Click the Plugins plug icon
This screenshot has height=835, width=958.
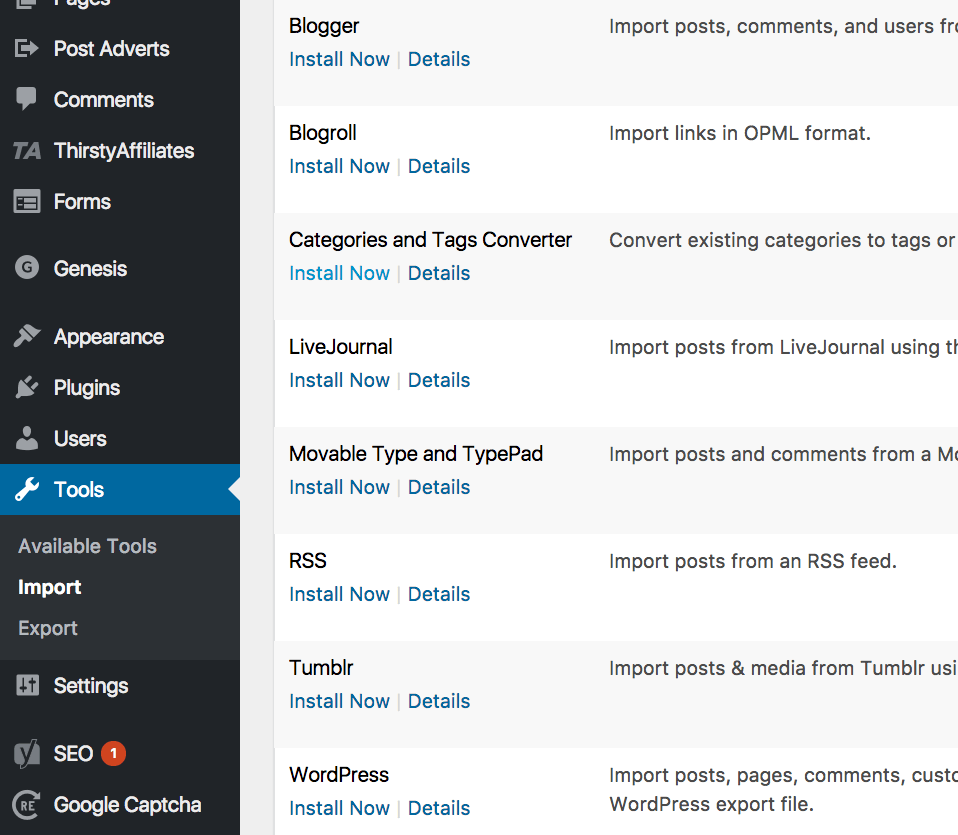pos(27,388)
